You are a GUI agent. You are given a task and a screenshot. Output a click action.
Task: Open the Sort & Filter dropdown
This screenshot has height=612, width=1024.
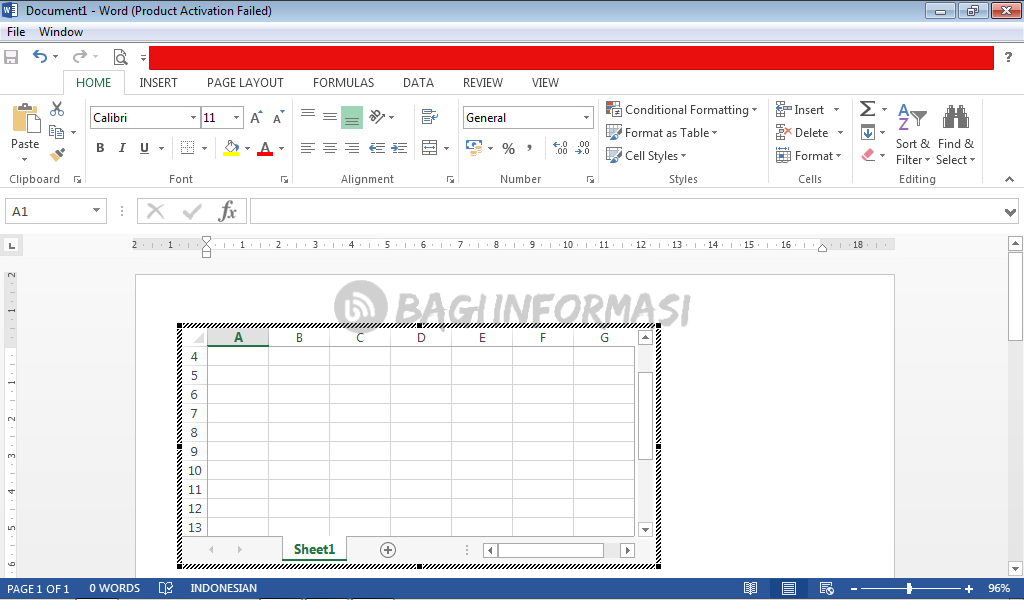pyautogui.click(x=912, y=134)
